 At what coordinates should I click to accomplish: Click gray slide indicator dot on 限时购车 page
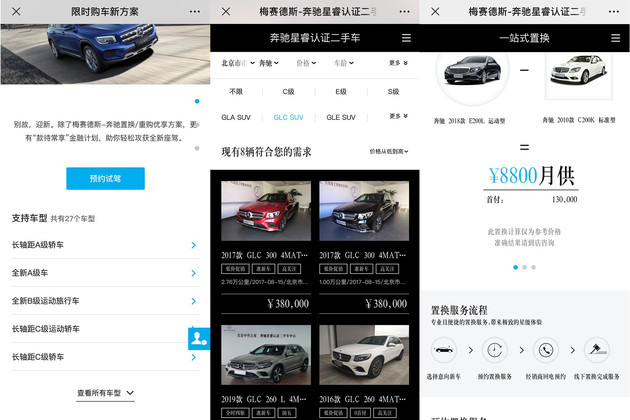[x=197, y=148]
